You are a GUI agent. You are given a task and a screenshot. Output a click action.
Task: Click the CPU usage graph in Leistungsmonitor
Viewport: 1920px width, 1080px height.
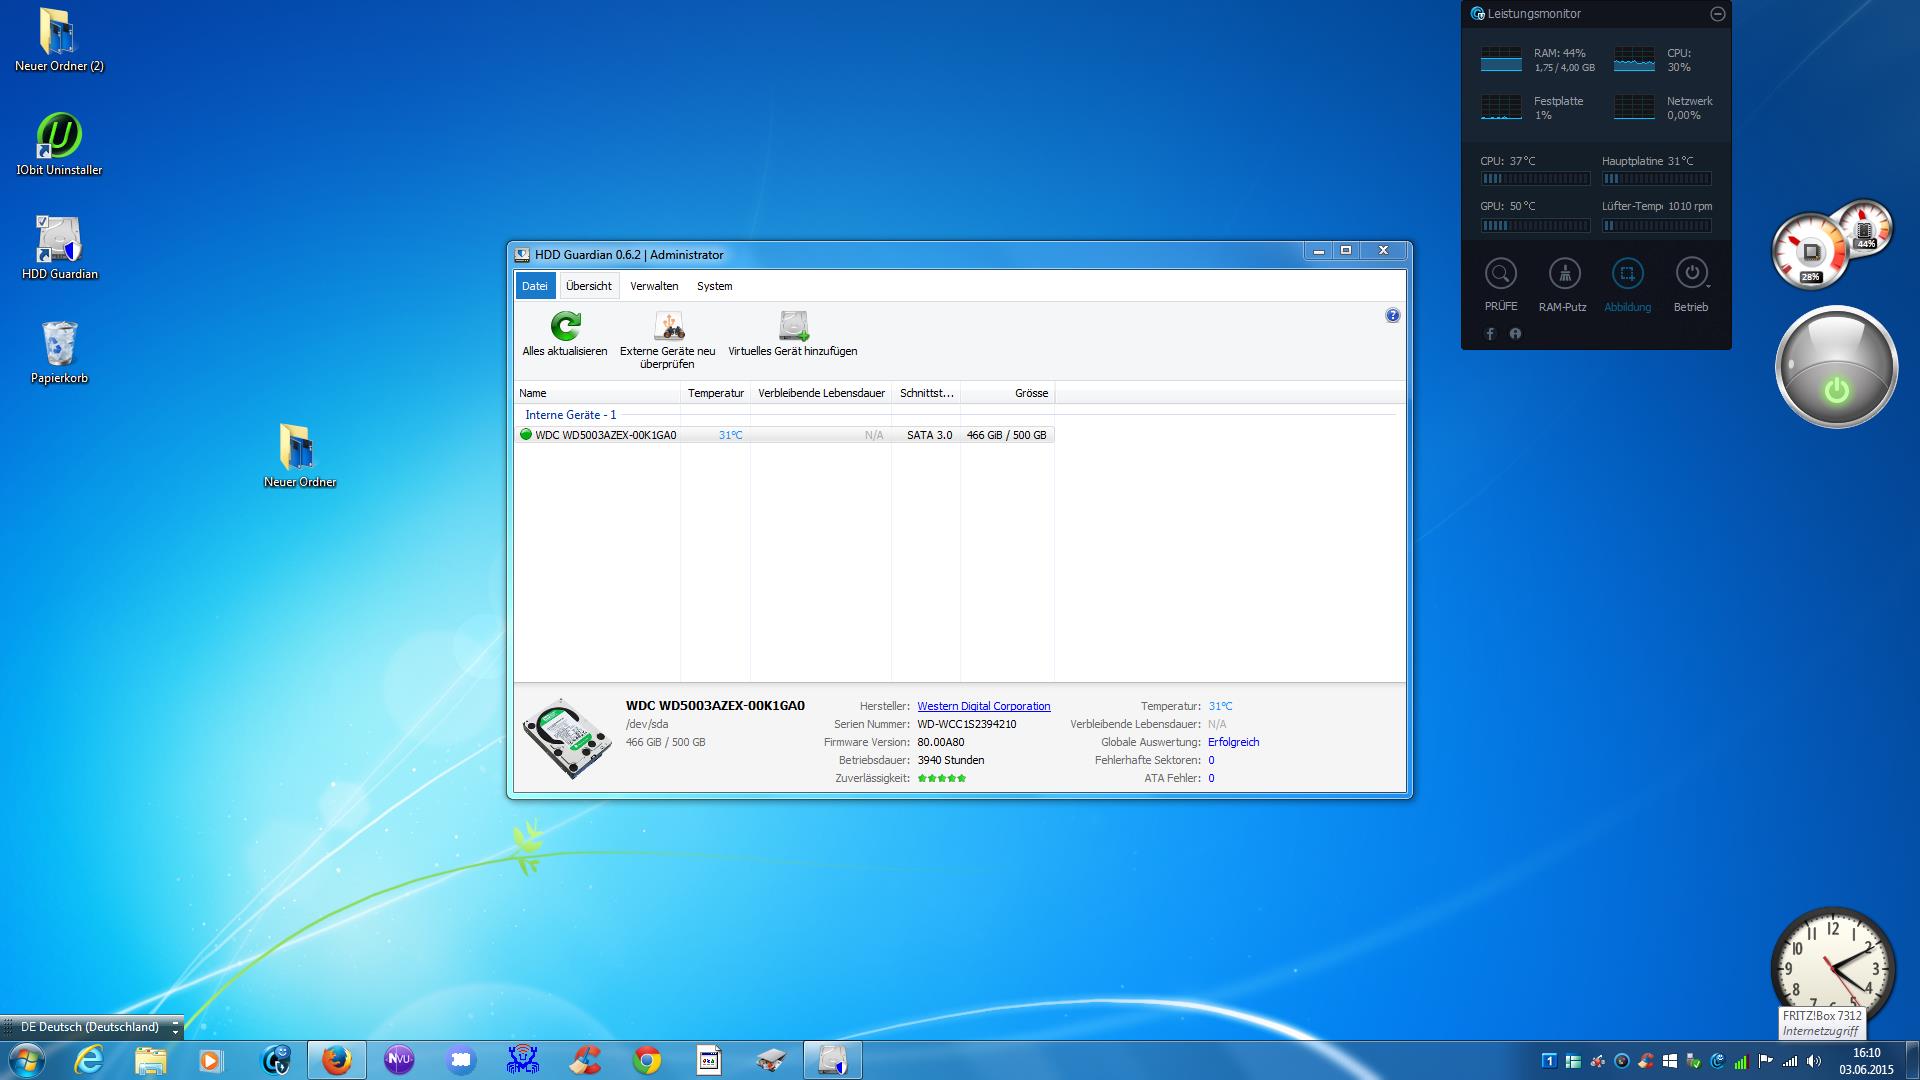click(1634, 59)
